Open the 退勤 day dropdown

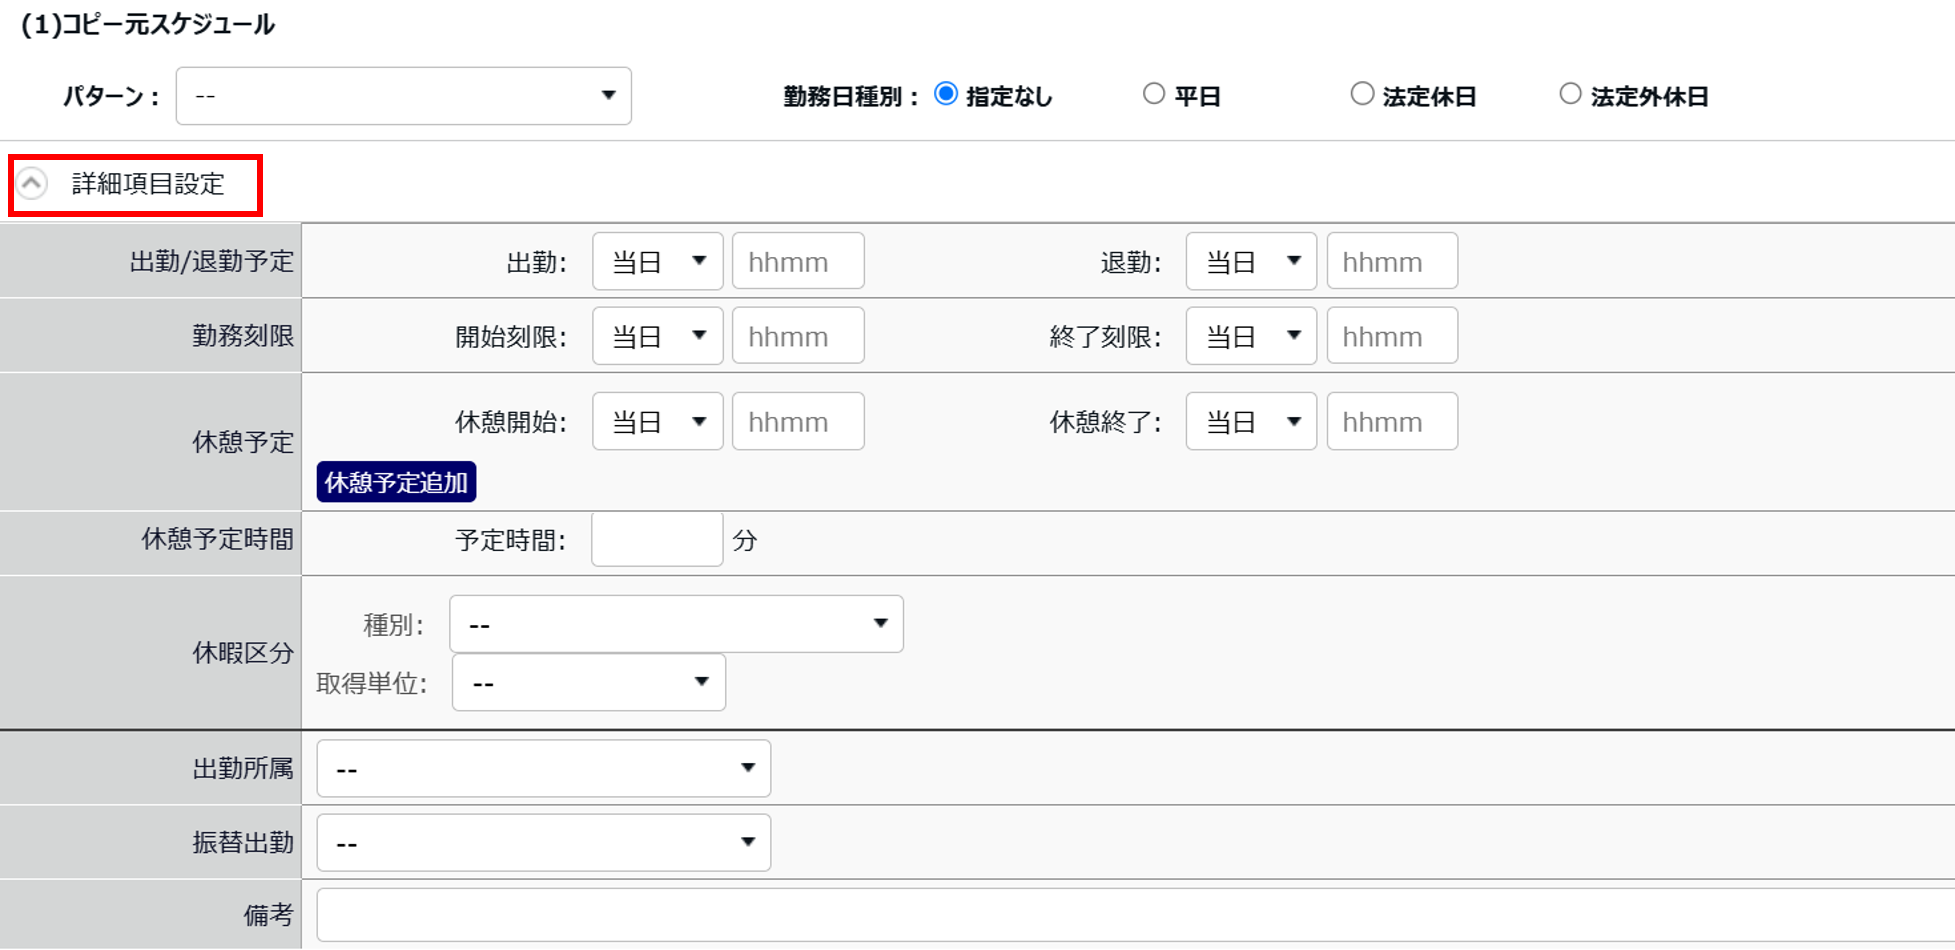pos(1251,262)
